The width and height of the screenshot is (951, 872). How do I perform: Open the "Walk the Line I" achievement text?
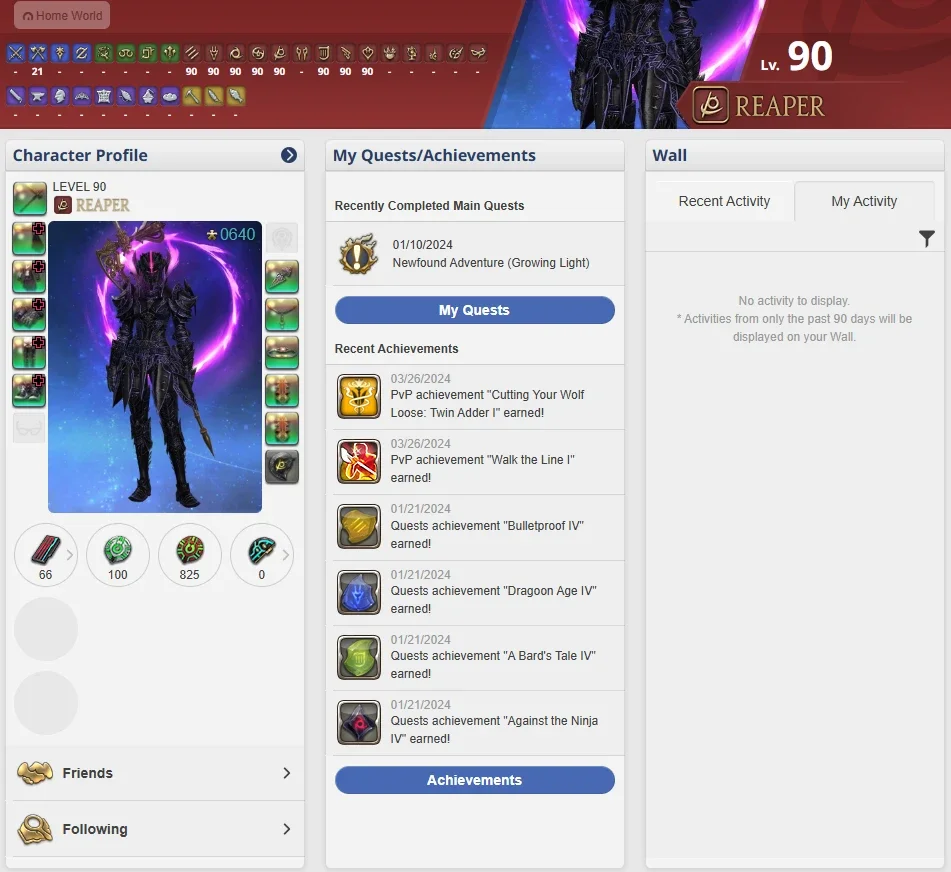click(x=482, y=469)
